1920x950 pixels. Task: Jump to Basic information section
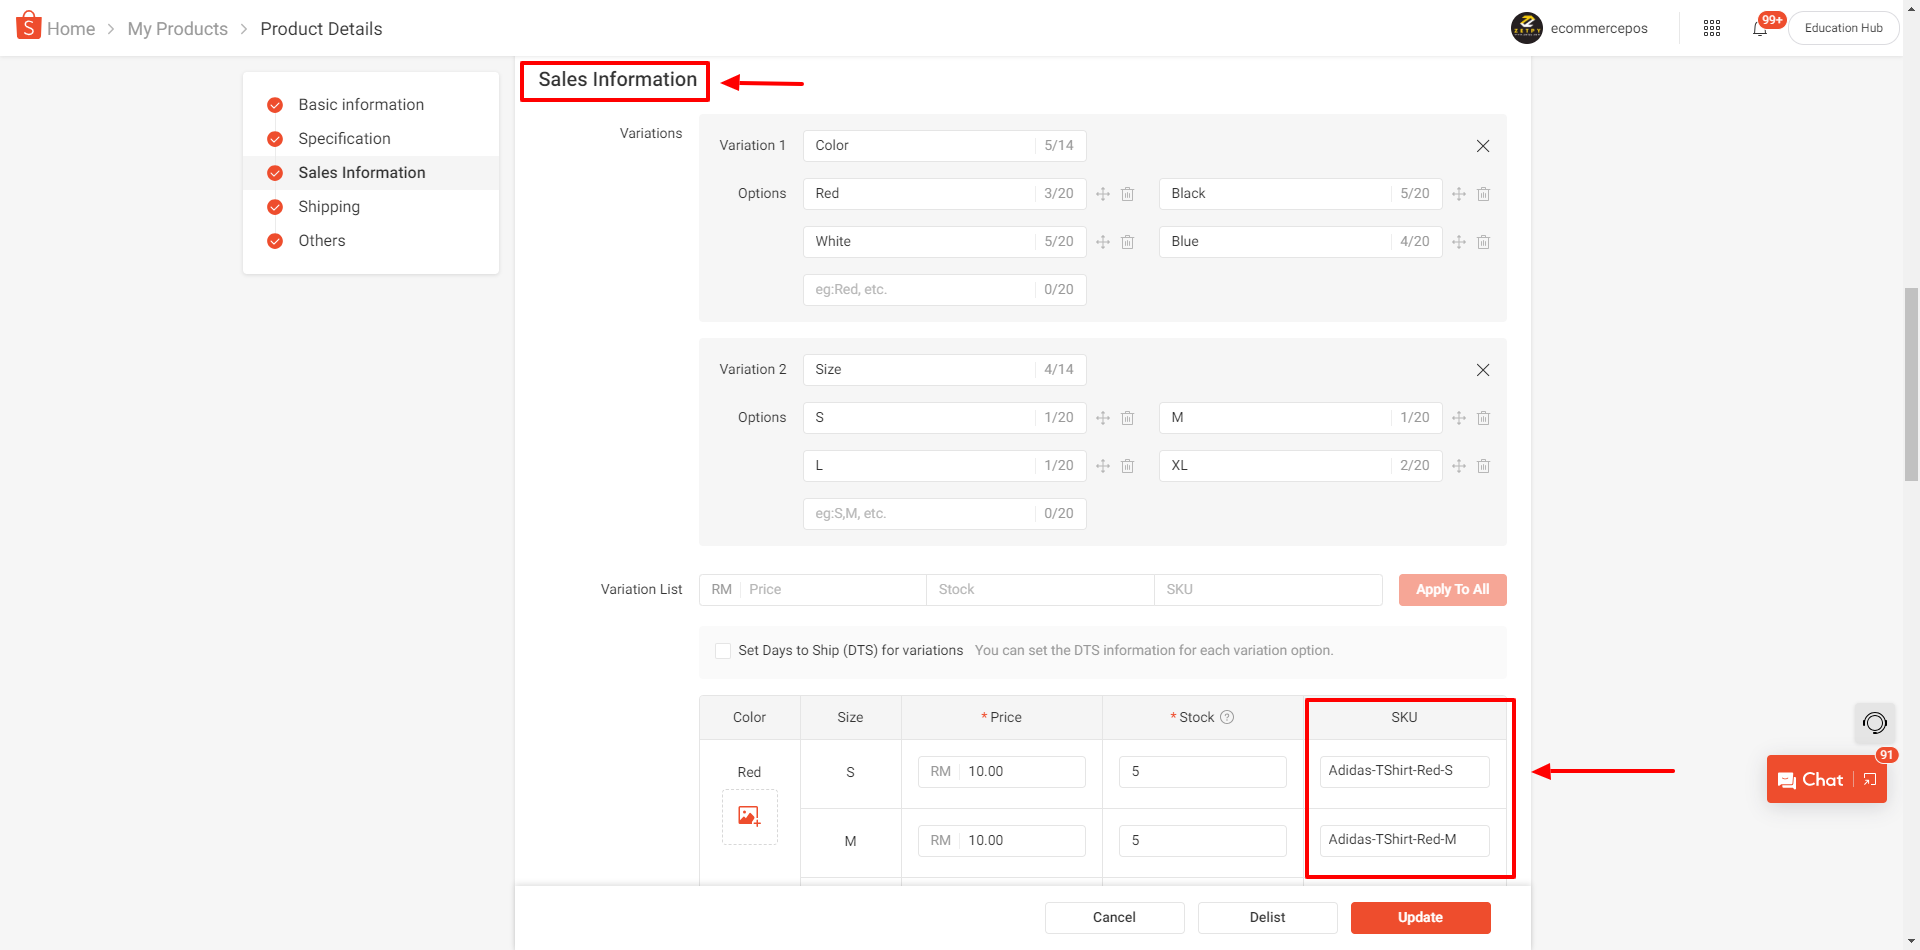360,105
